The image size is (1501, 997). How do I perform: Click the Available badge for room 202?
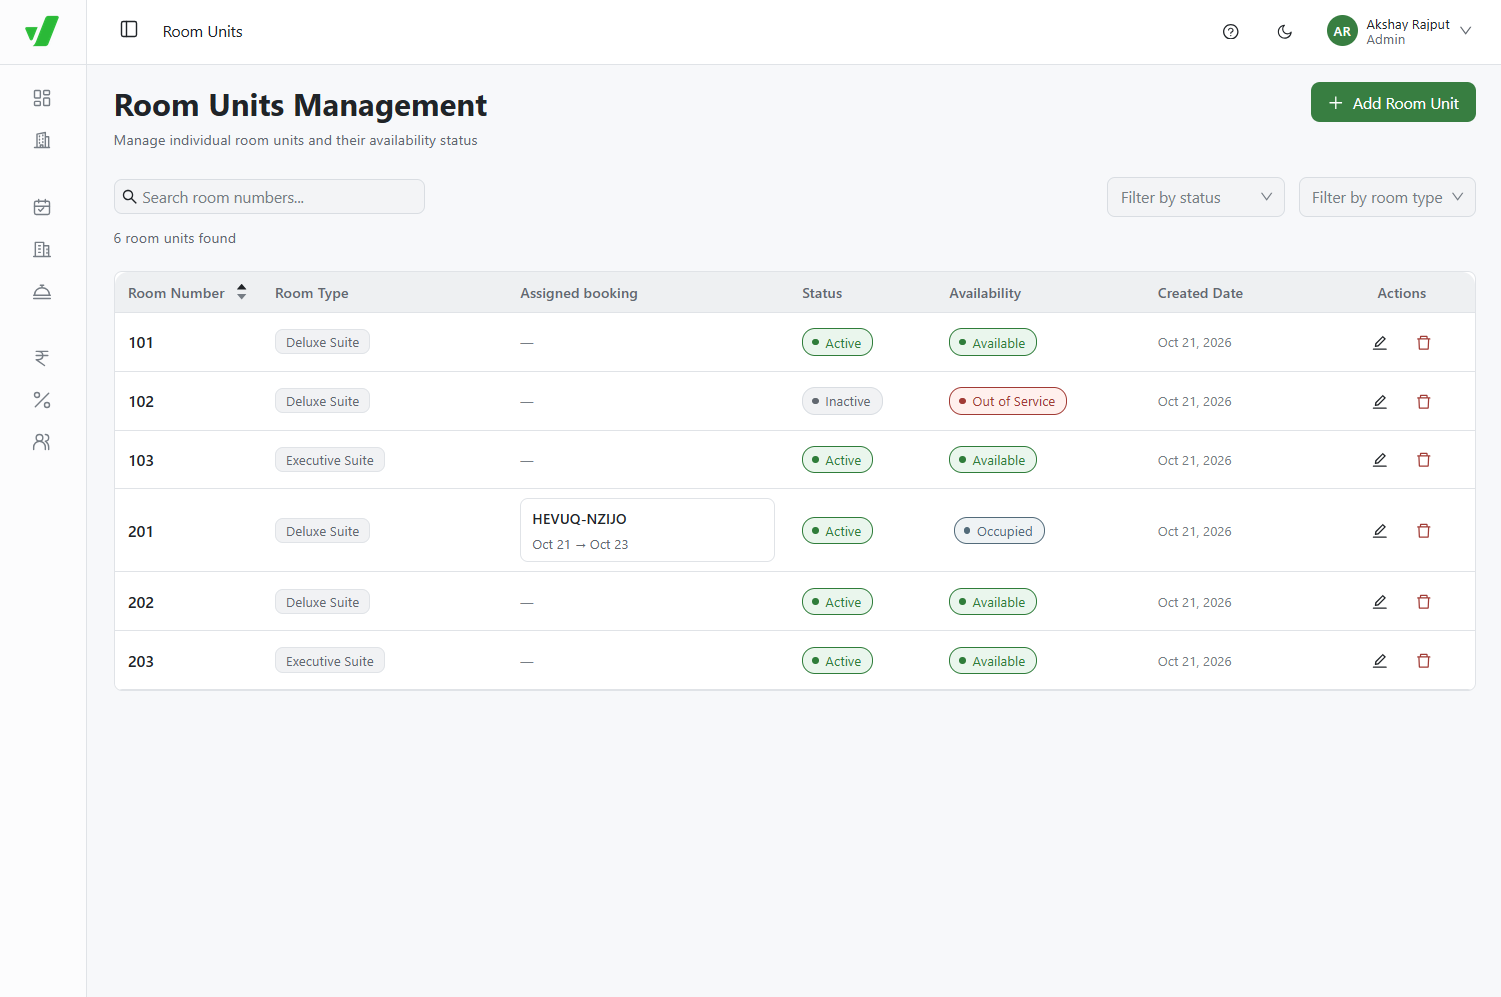[993, 602]
